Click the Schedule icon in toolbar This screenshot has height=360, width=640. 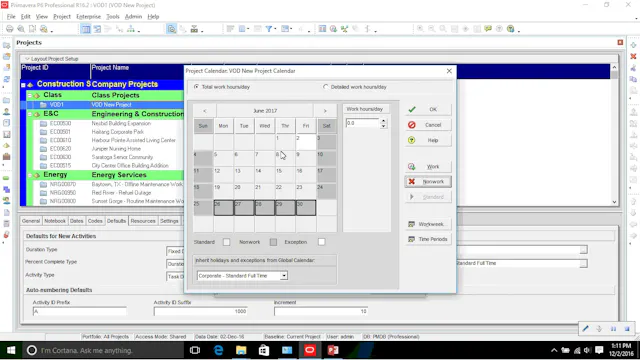tap(333, 29)
